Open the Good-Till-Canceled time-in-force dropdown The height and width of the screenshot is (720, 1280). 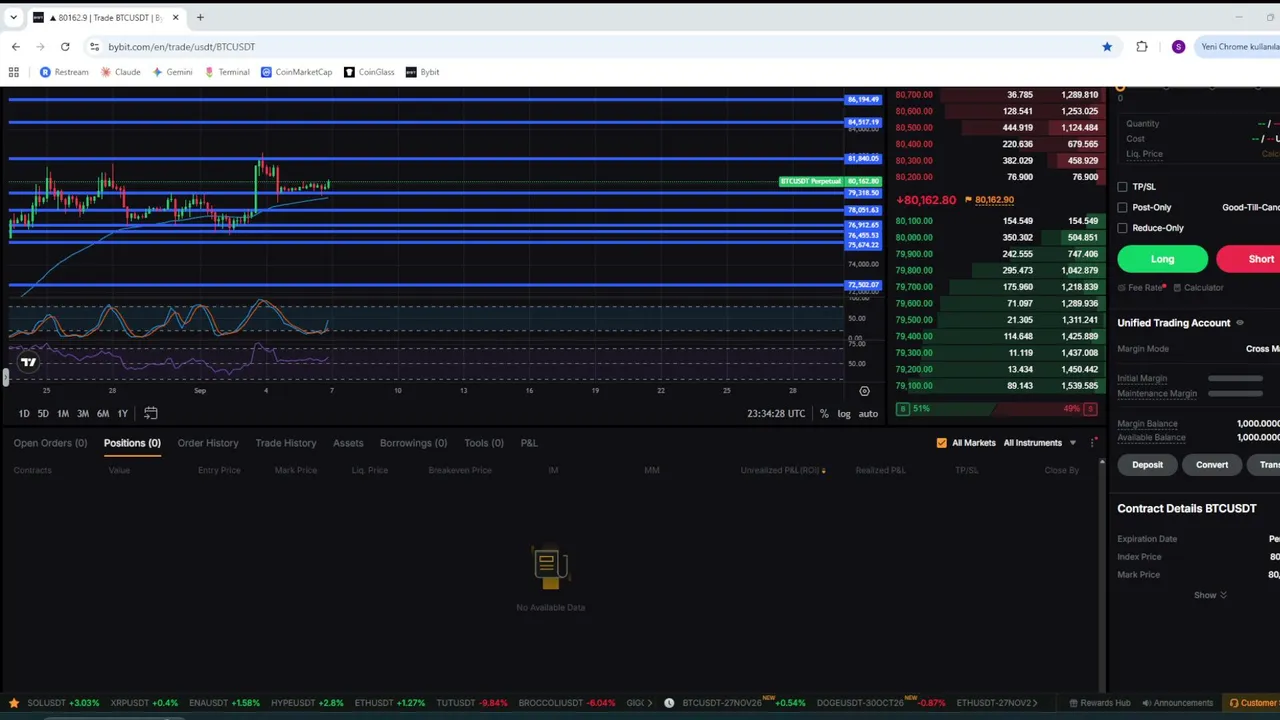[x=1250, y=207]
